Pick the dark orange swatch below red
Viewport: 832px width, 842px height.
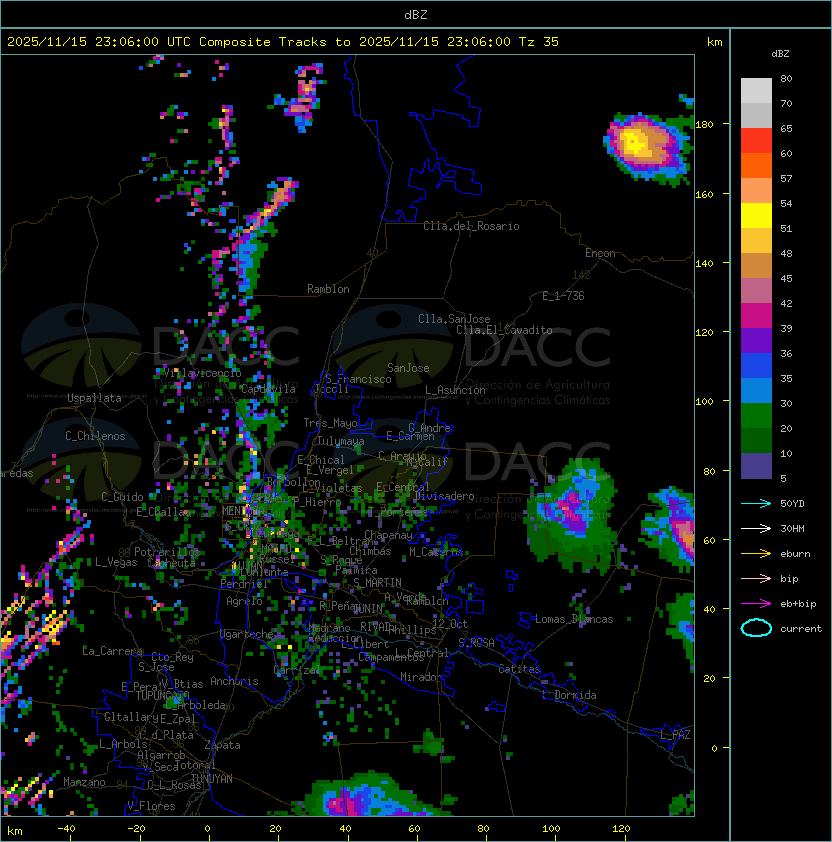click(x=756, y=165)
